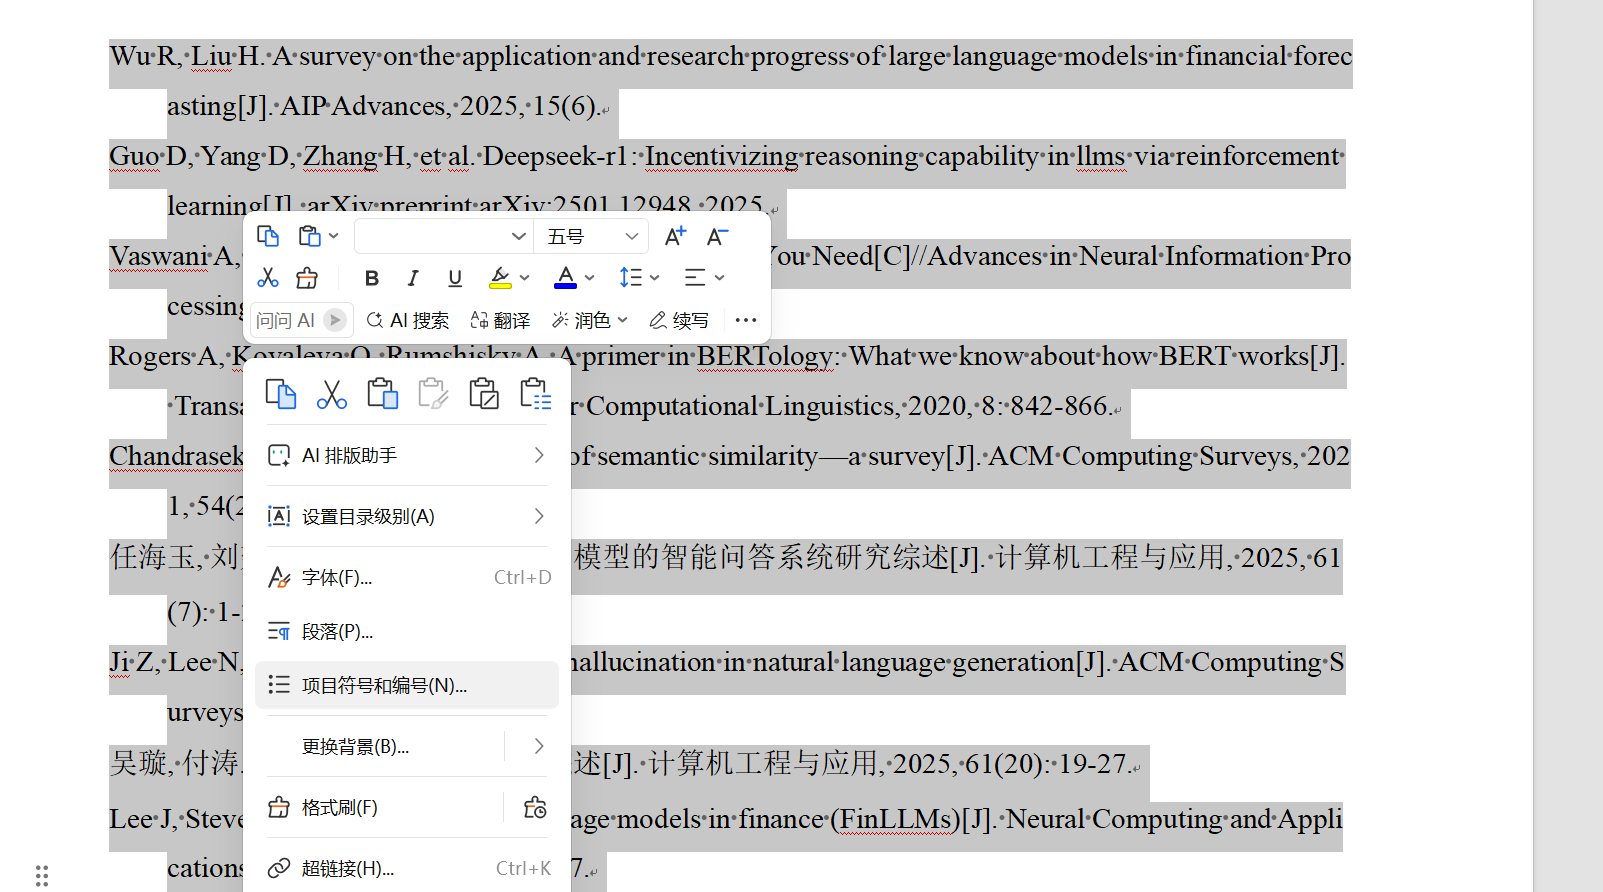Toggle italic formatting
This screenshot has width=1603, height=892.
click(x=413, y=278)
